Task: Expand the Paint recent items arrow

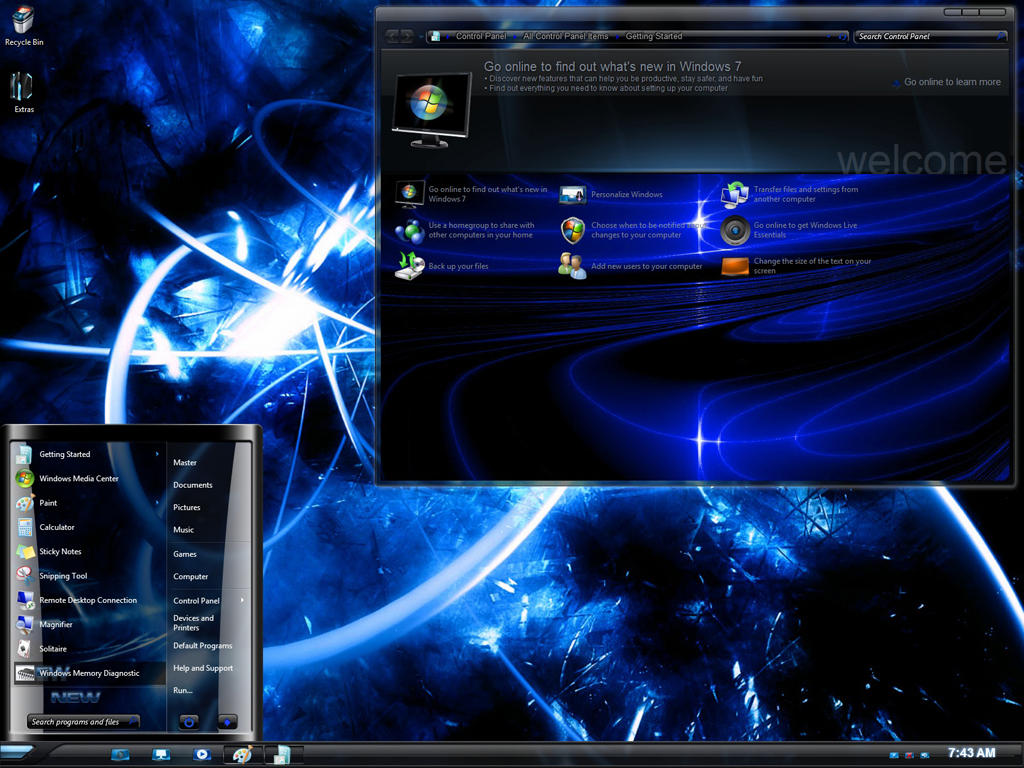Action: pos(157,503)
